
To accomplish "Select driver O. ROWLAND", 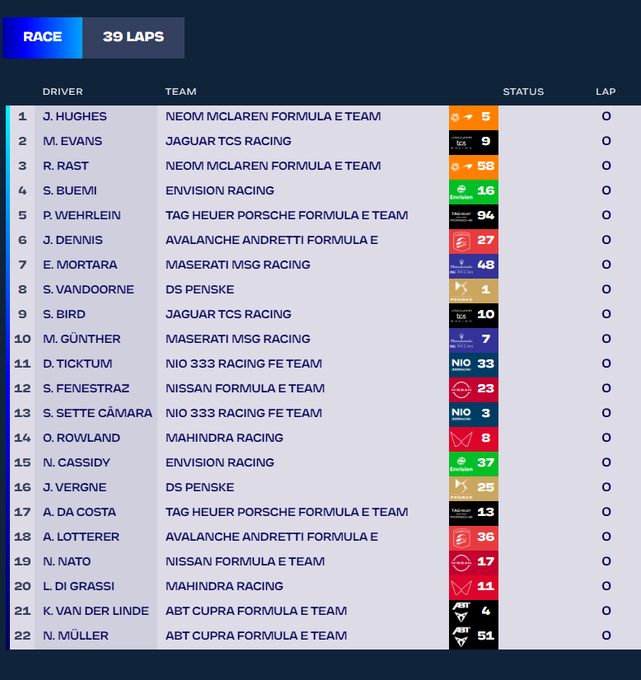I will 81,438.
